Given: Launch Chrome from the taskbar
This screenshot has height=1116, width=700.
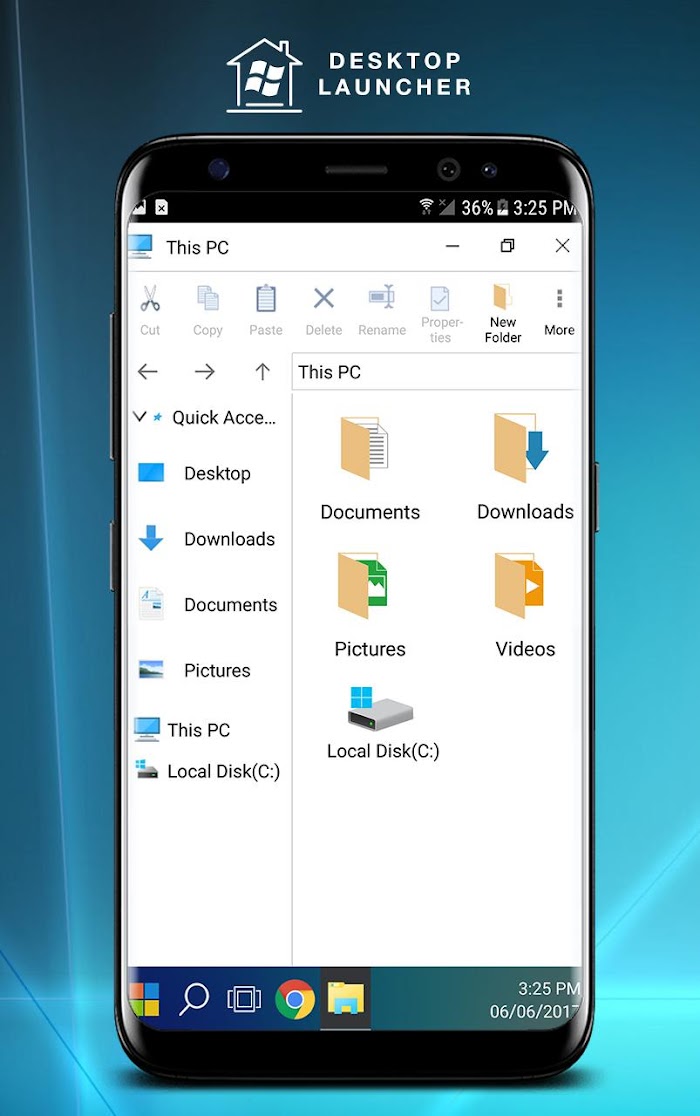Looking at the screenshot, I should 295,999.
